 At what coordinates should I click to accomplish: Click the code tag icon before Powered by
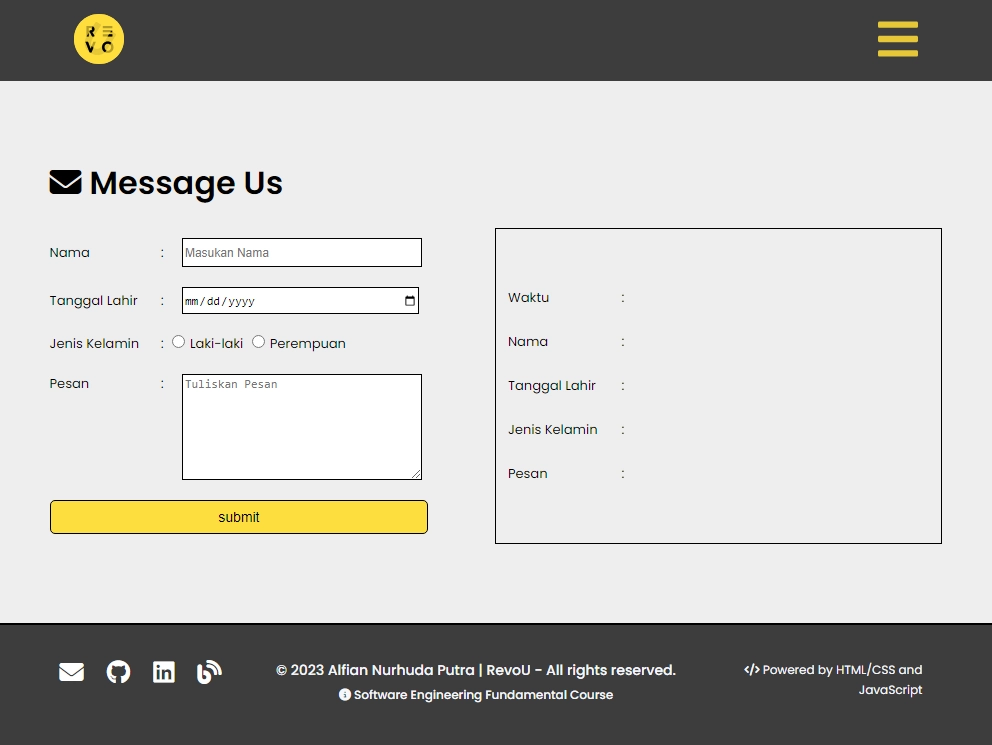pyautogui.click(x=752, y=670)
